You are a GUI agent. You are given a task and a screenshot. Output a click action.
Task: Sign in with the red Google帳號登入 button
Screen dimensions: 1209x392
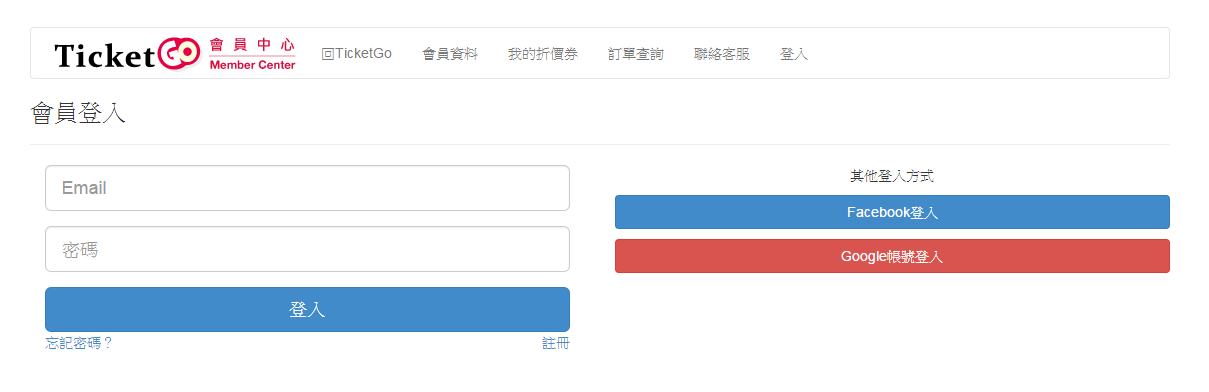[892, 256]
